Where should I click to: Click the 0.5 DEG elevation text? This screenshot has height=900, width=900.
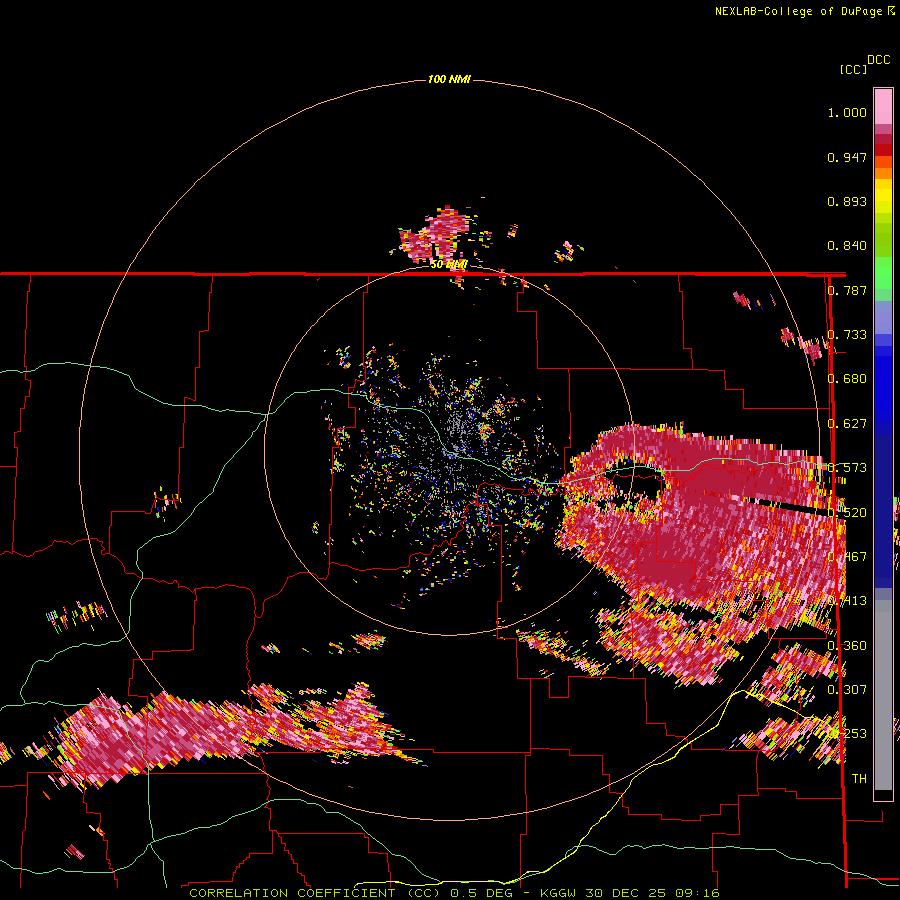pos(482,893)
